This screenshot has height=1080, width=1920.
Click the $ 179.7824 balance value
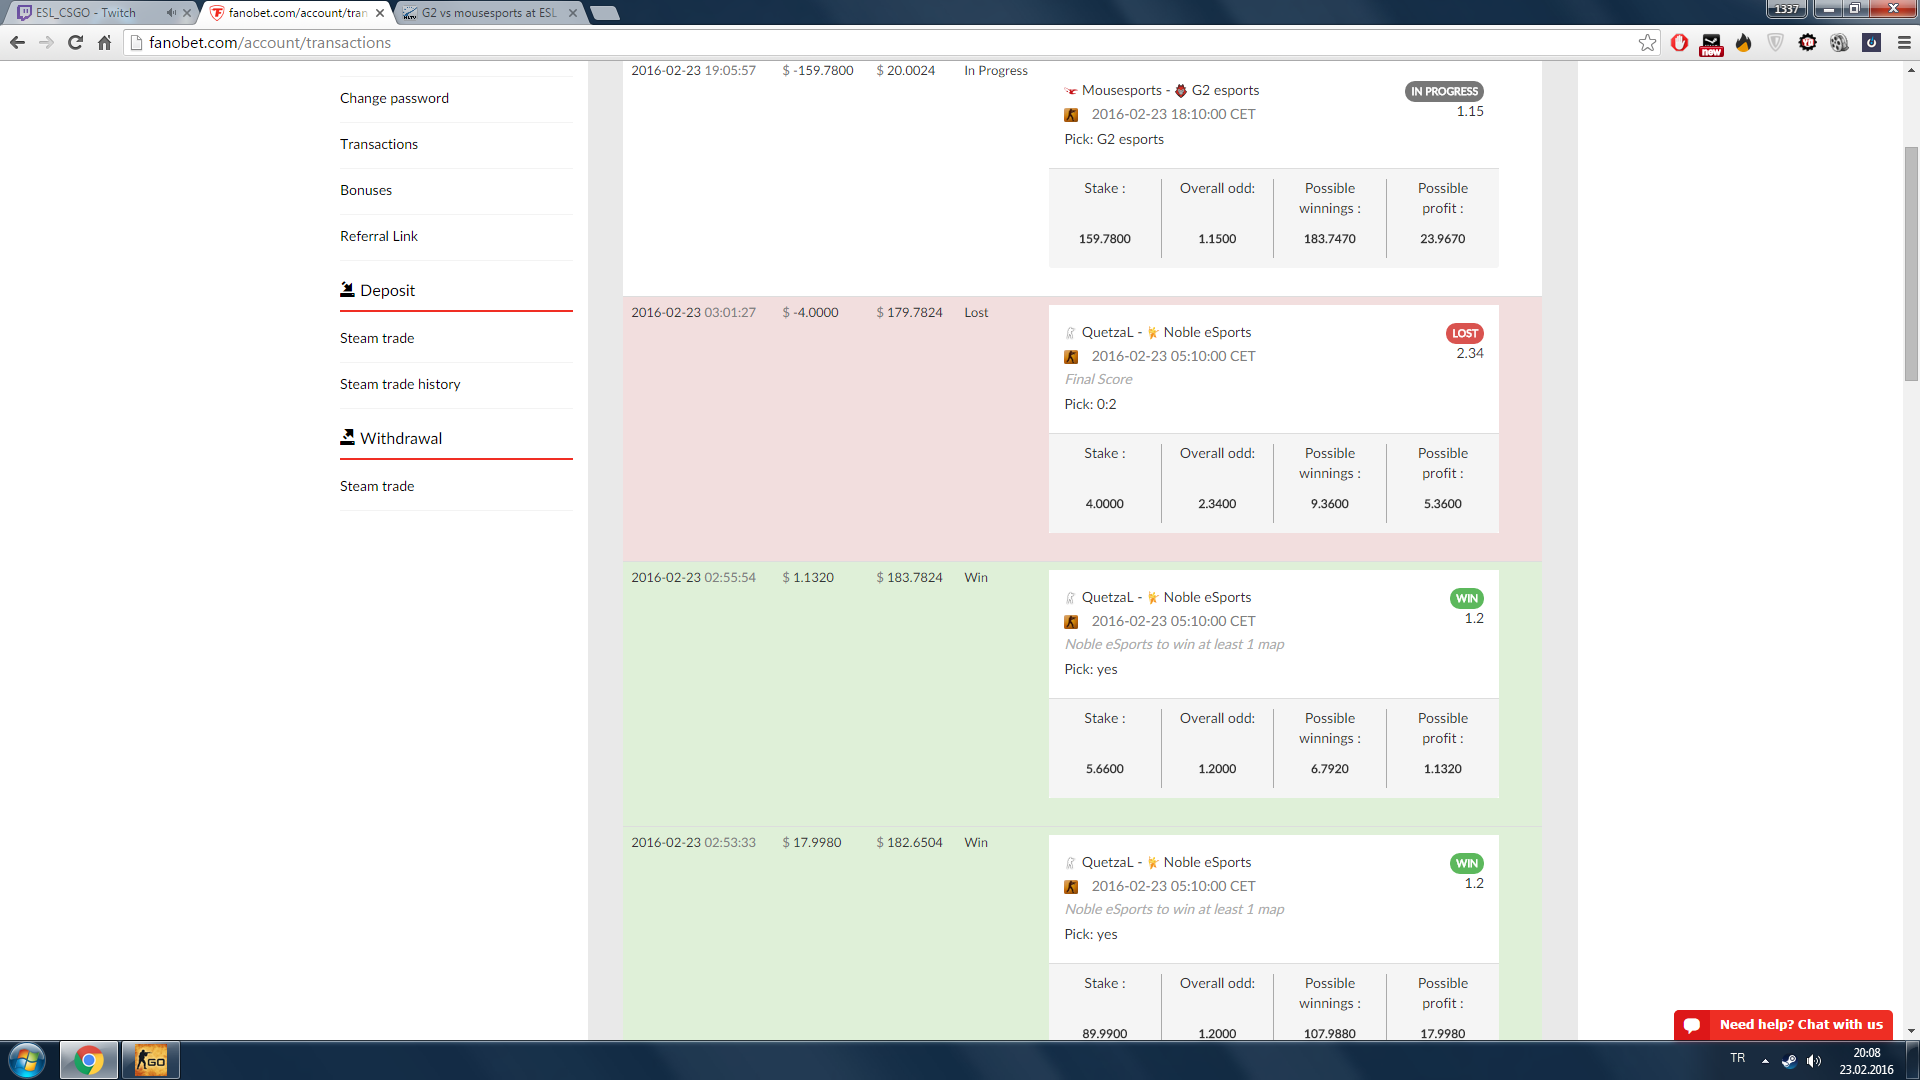[909, 312]
